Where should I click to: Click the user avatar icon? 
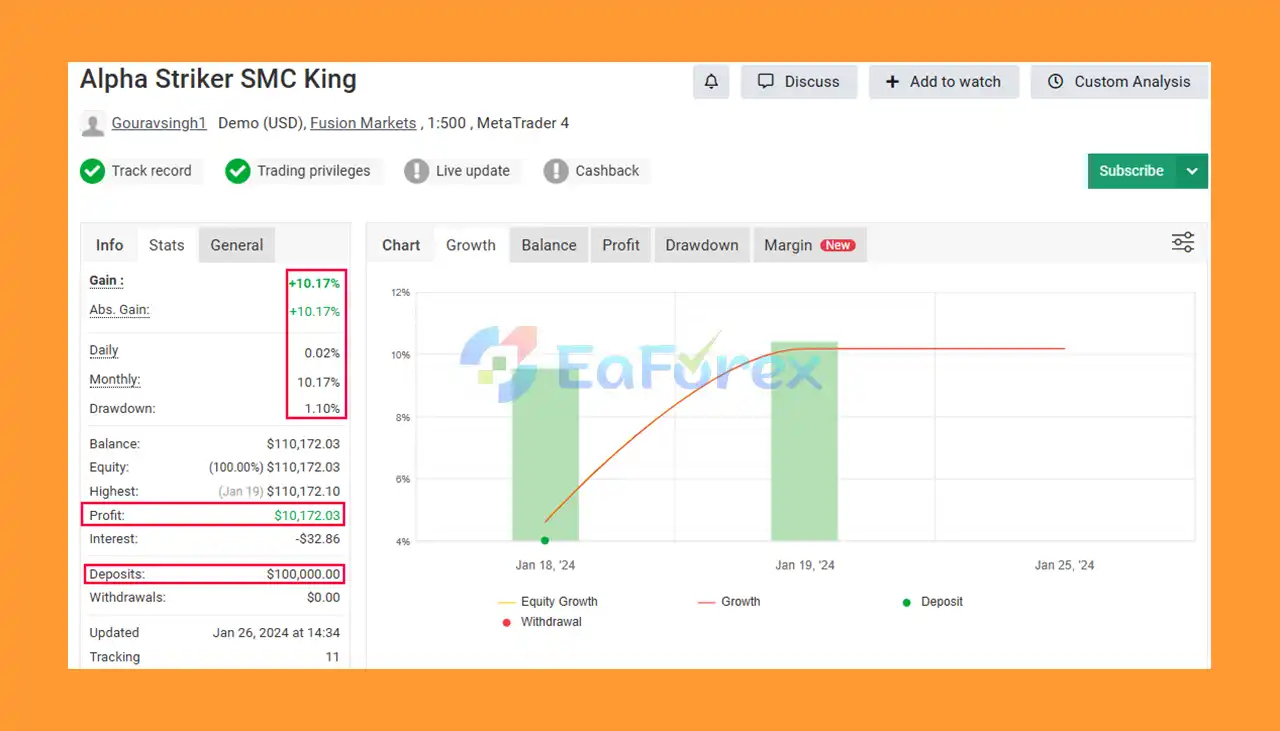pyautogui.click(x=93, y=125)
